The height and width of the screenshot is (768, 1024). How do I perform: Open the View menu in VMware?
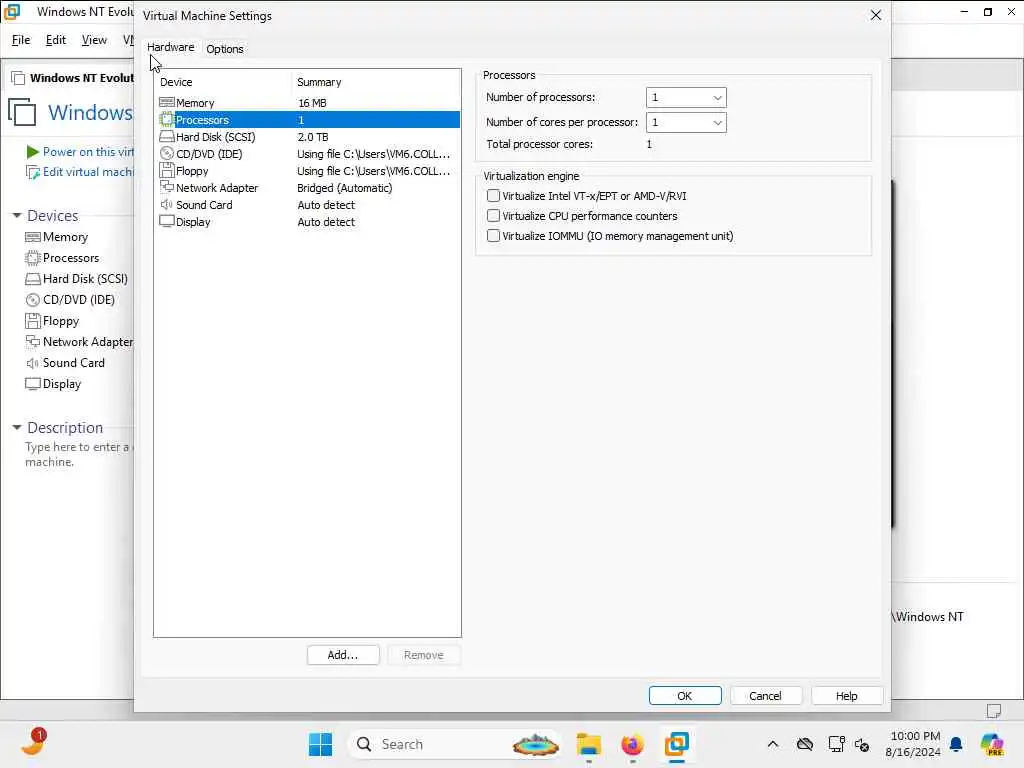tap(94, 40)
